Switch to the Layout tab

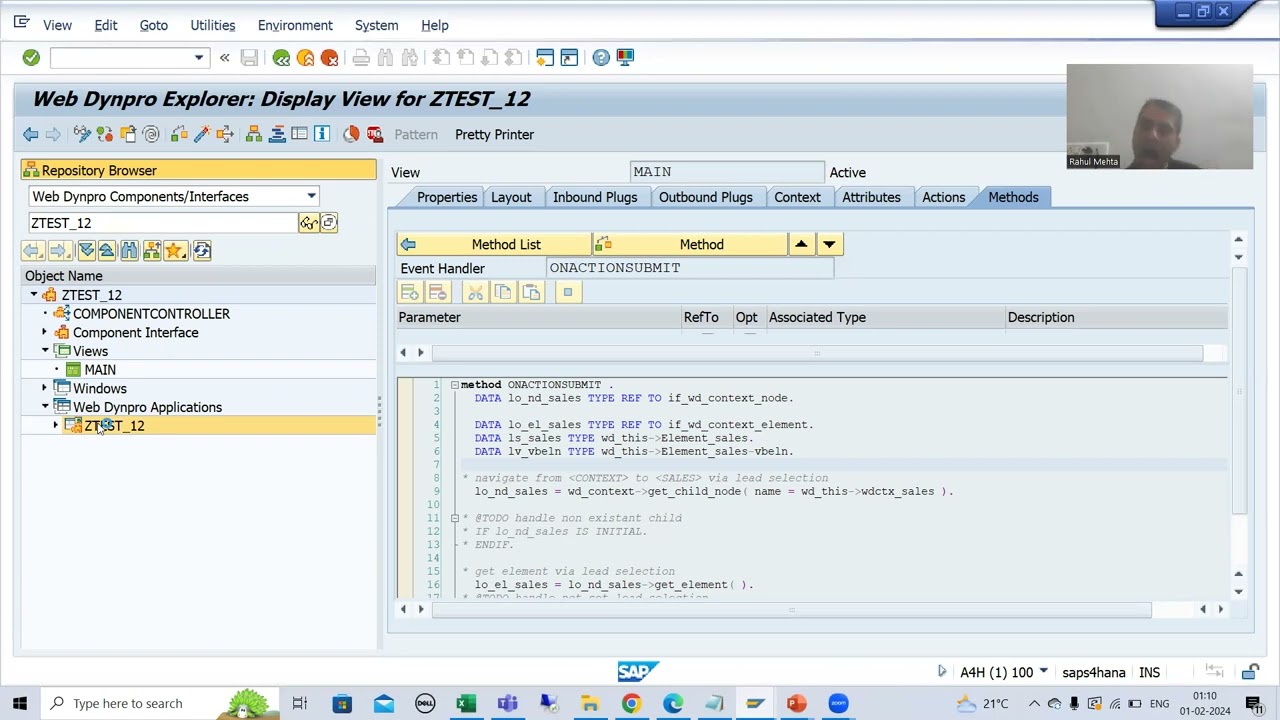point(511,197)
